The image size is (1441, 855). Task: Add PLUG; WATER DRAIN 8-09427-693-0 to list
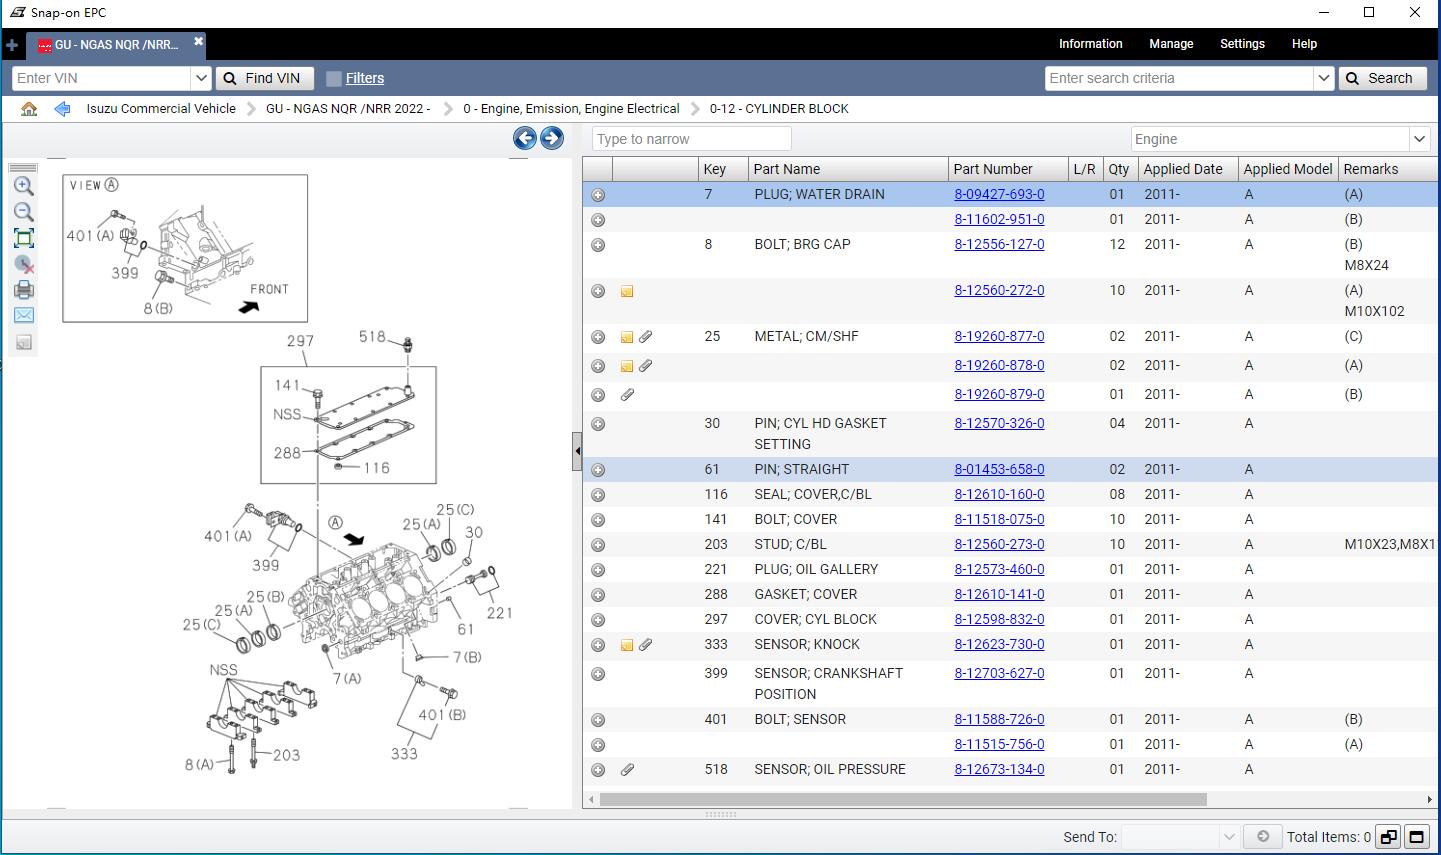[598, 195]
